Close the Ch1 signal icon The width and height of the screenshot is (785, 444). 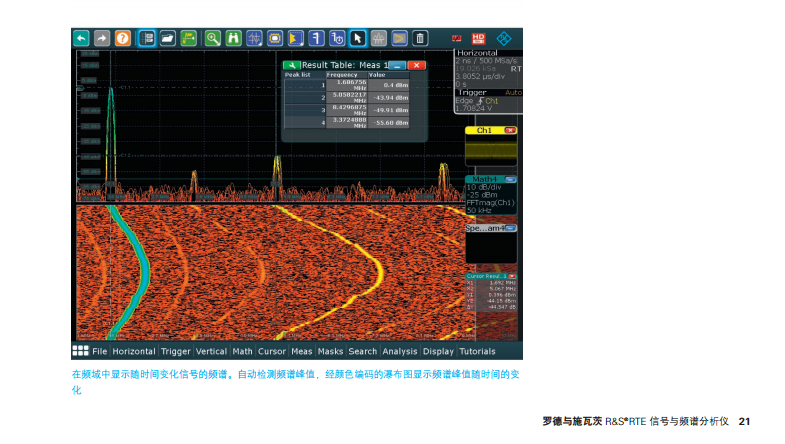(510, 130)
